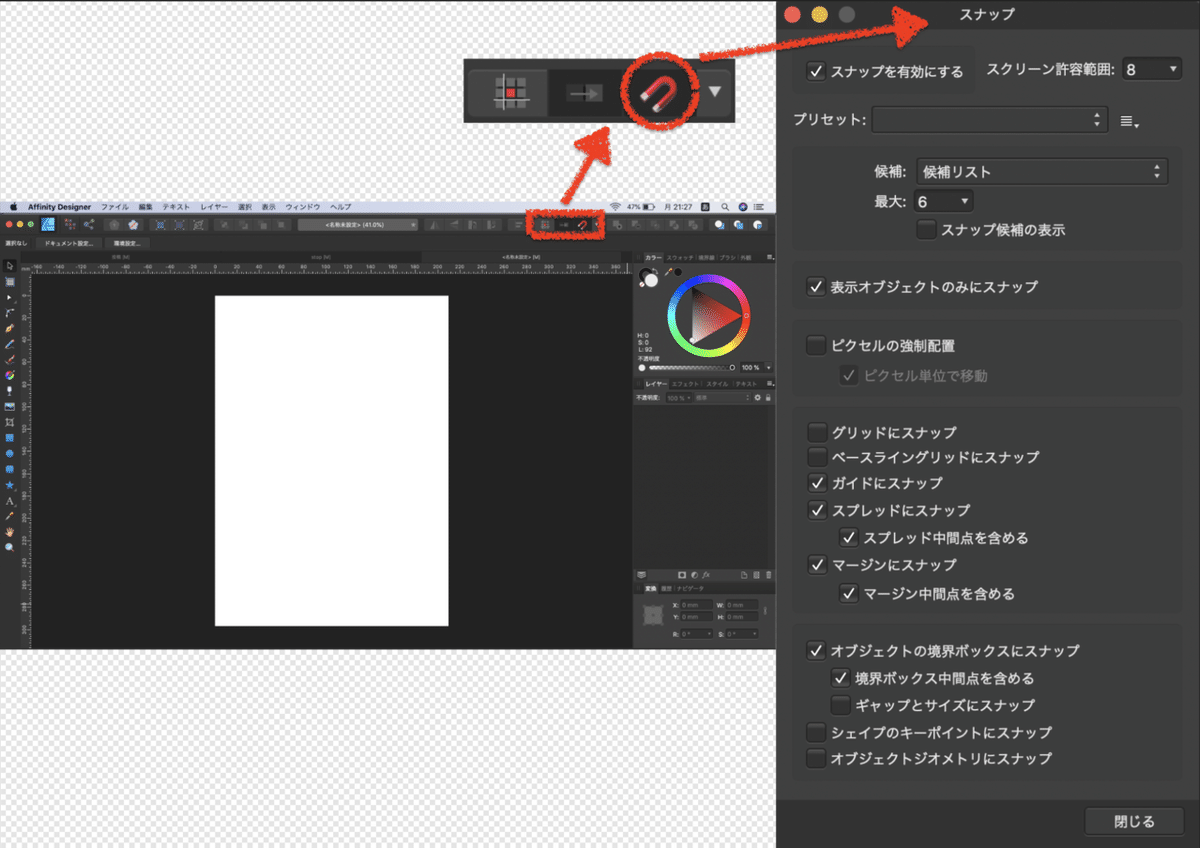Toggle オブジェクトの境界ボックスにスナップ checkbox
Image resolution: width=1200 pixels, height=848 pixels.
click(816, 650)
